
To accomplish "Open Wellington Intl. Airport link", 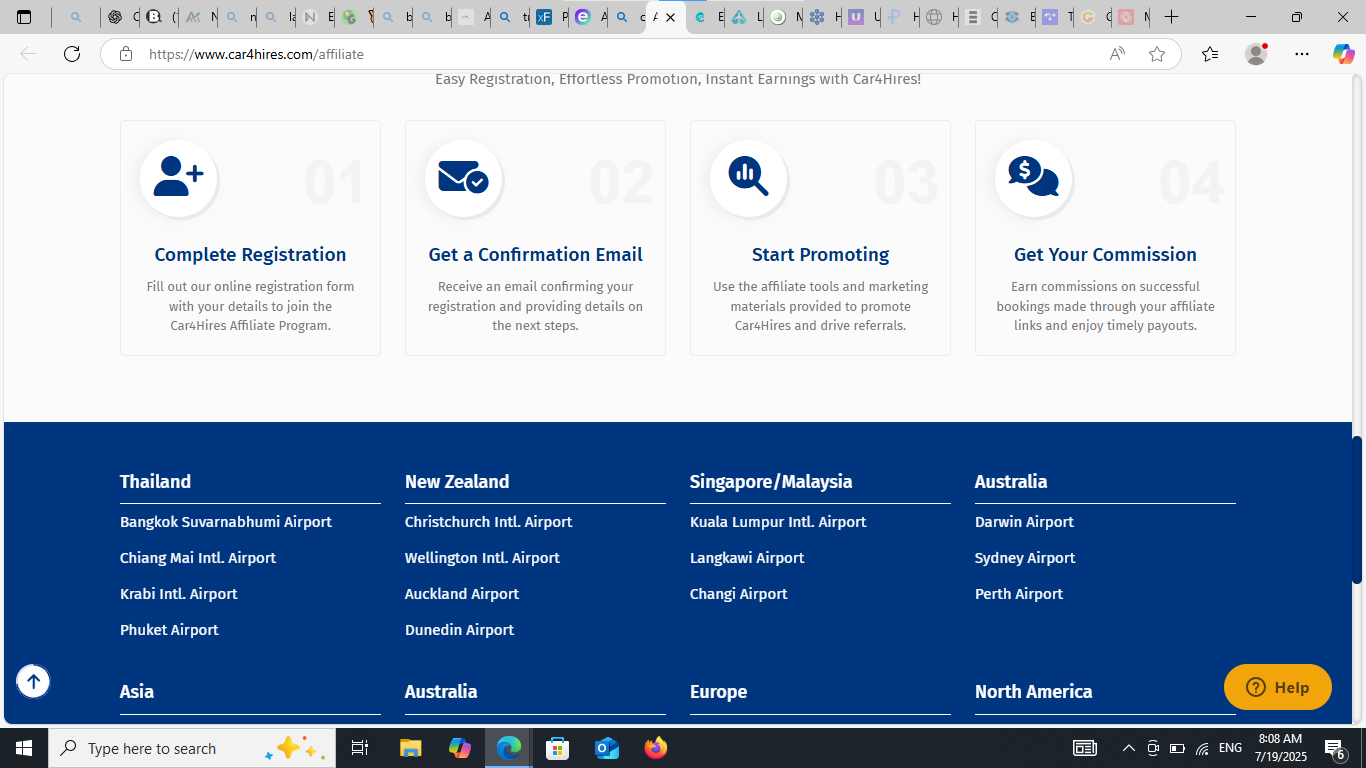I will click(482, 558).
